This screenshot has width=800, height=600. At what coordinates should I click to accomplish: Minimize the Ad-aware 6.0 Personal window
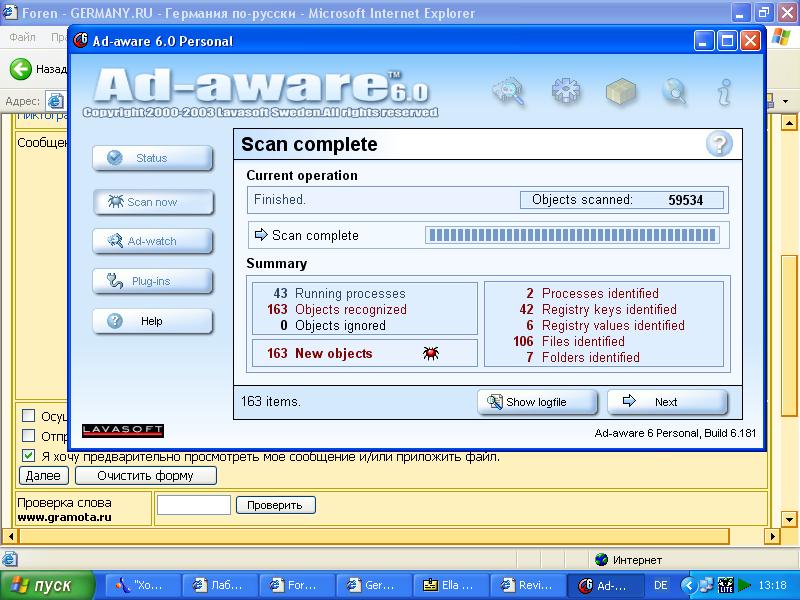pyautogui.click(x=704, y=40)
